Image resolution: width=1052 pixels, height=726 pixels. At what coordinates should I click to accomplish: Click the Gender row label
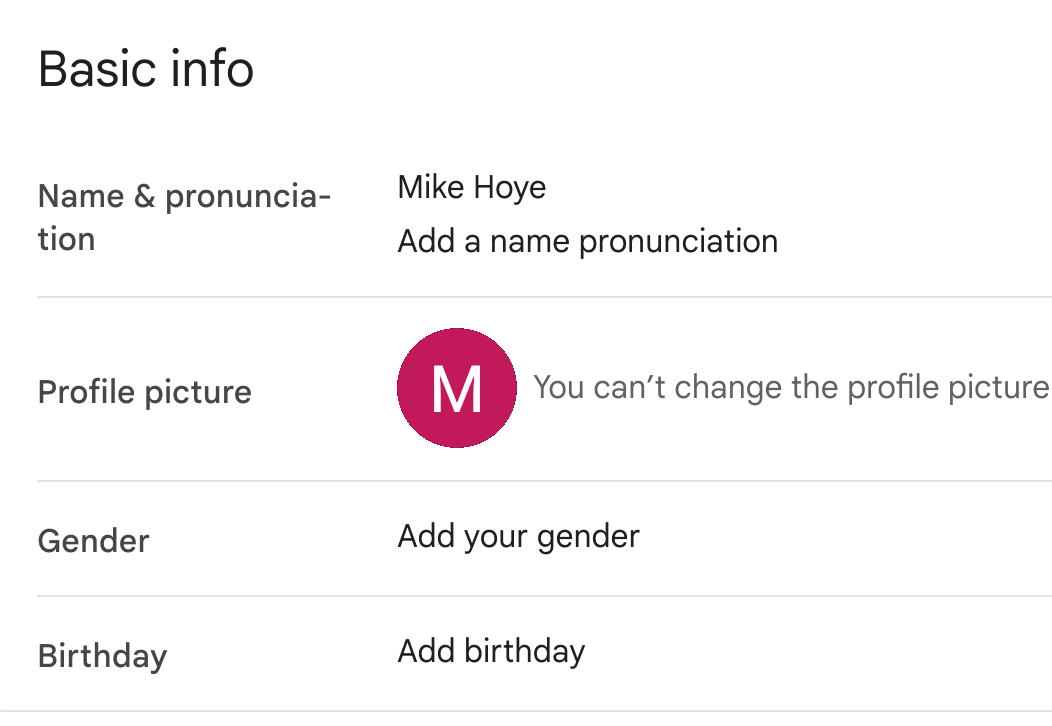[93, 541]
